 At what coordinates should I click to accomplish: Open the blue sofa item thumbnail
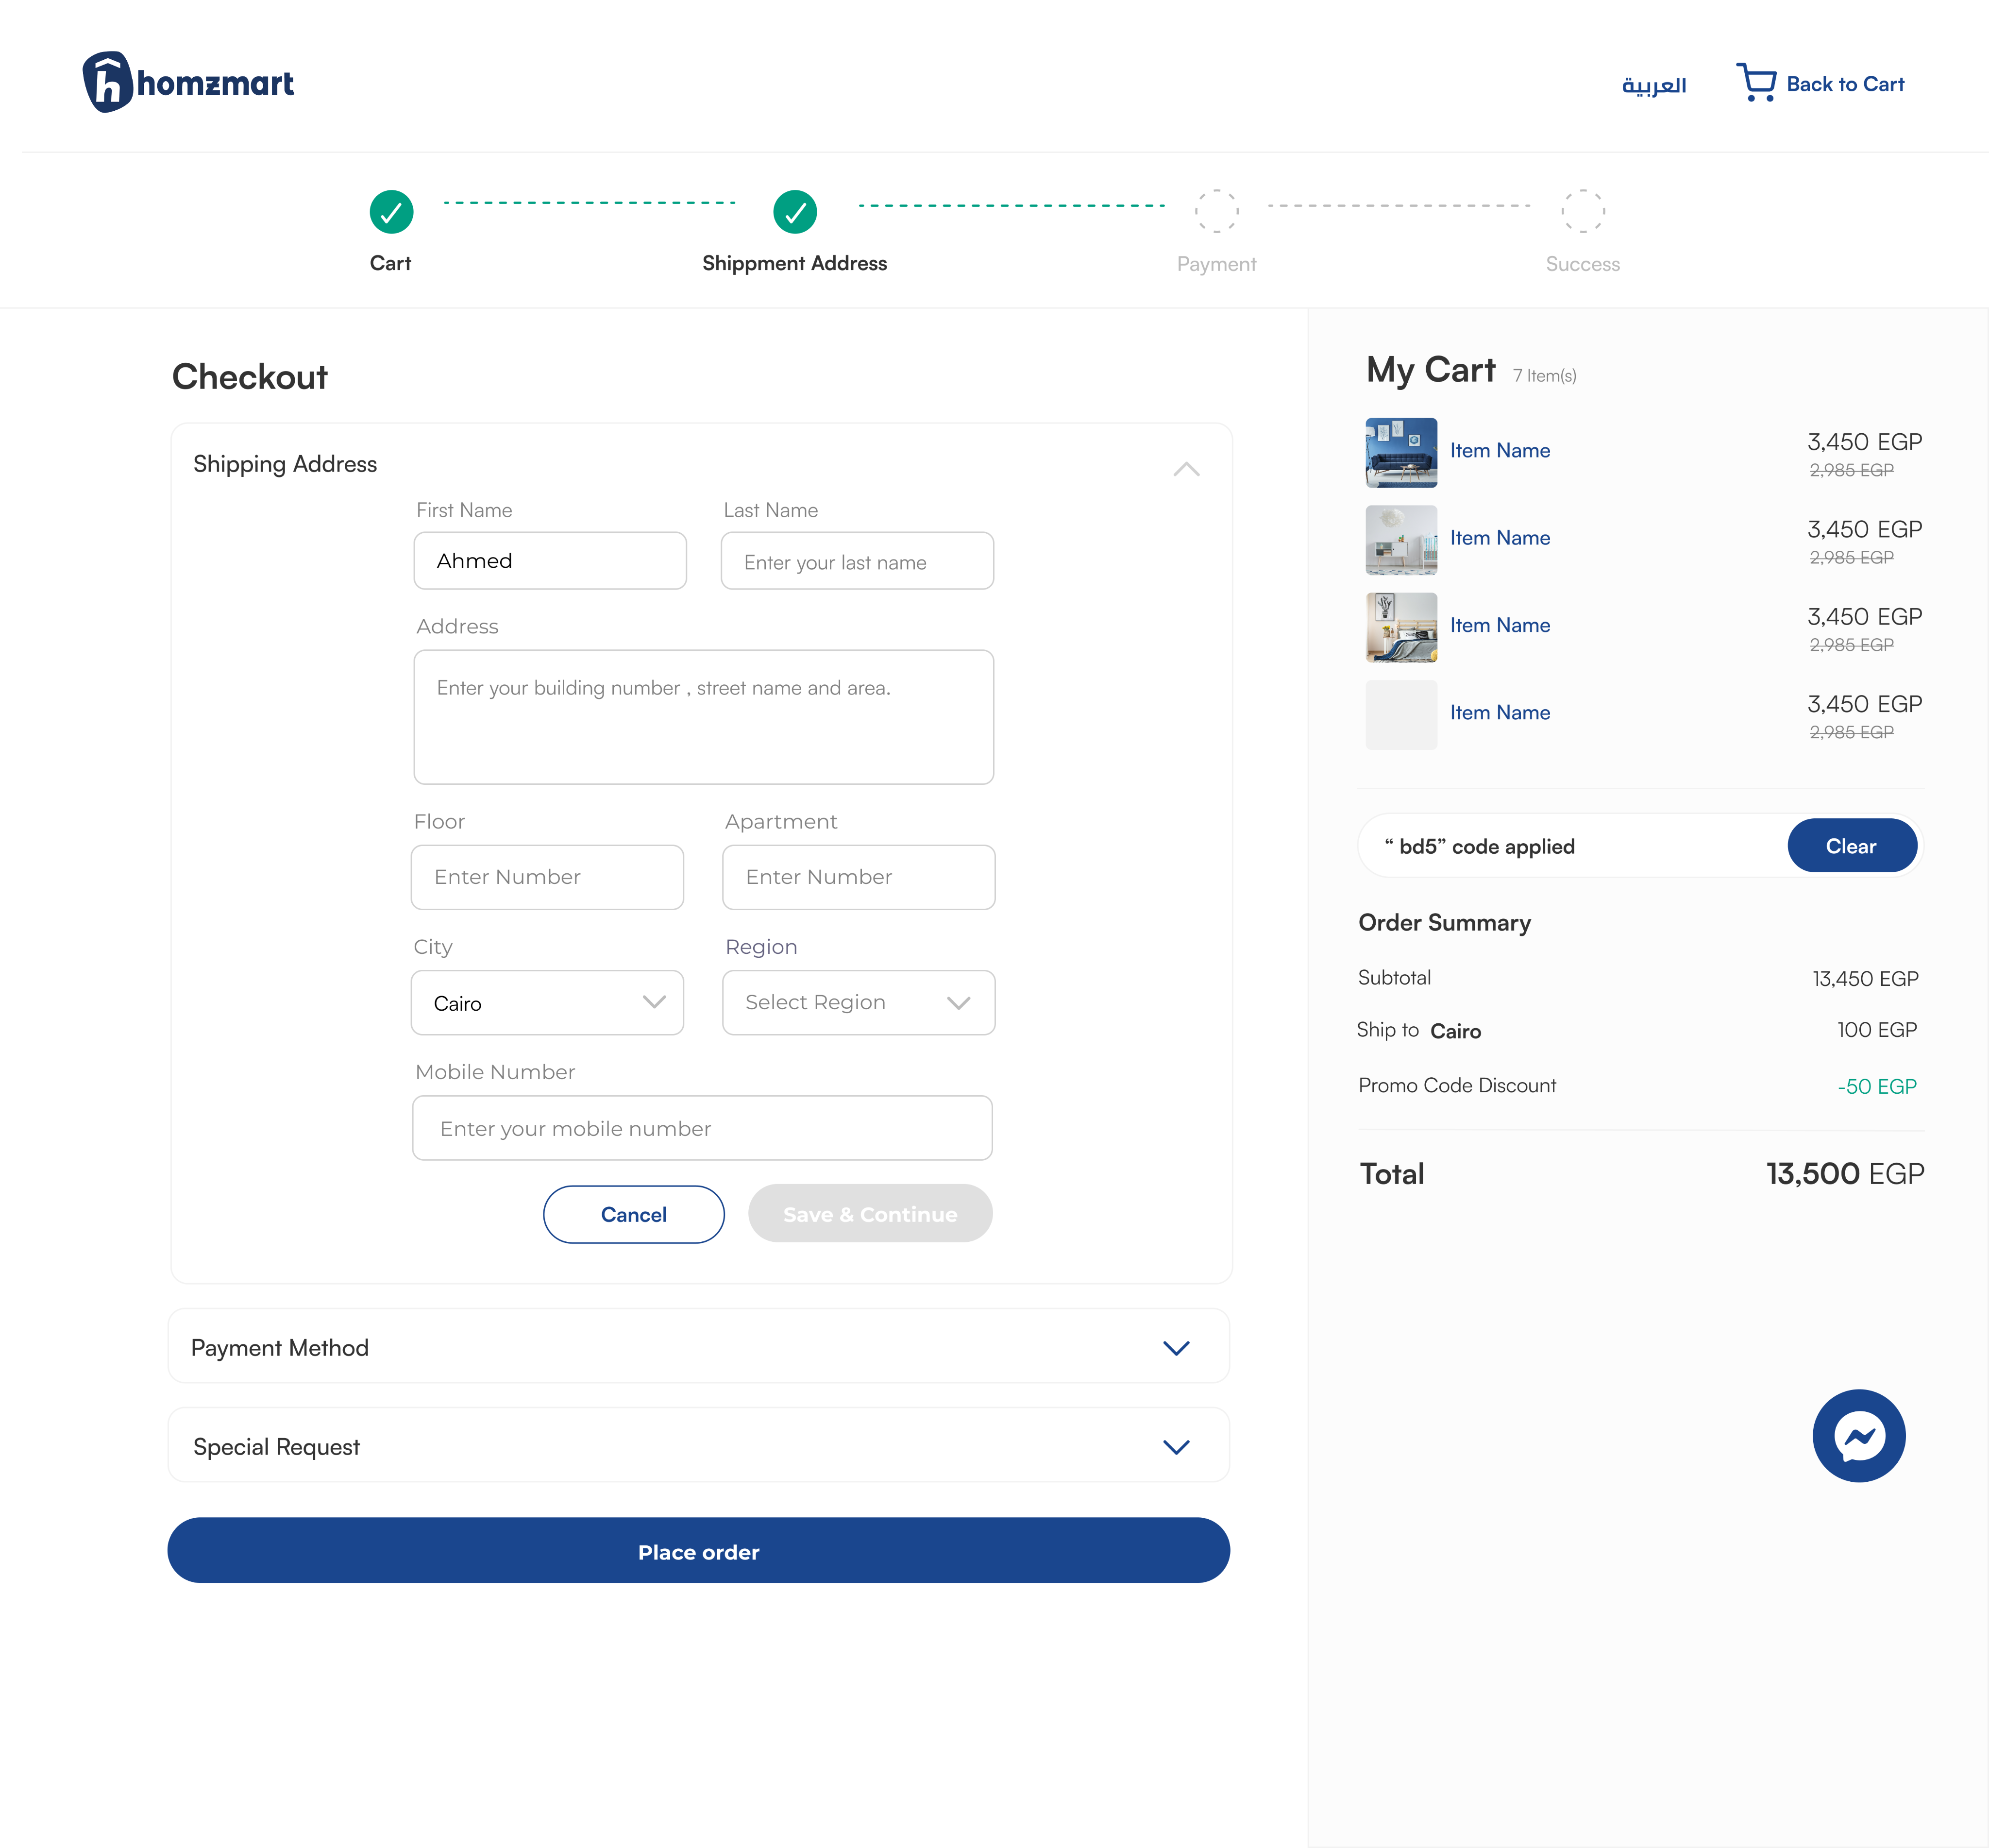pos(1401,453)
